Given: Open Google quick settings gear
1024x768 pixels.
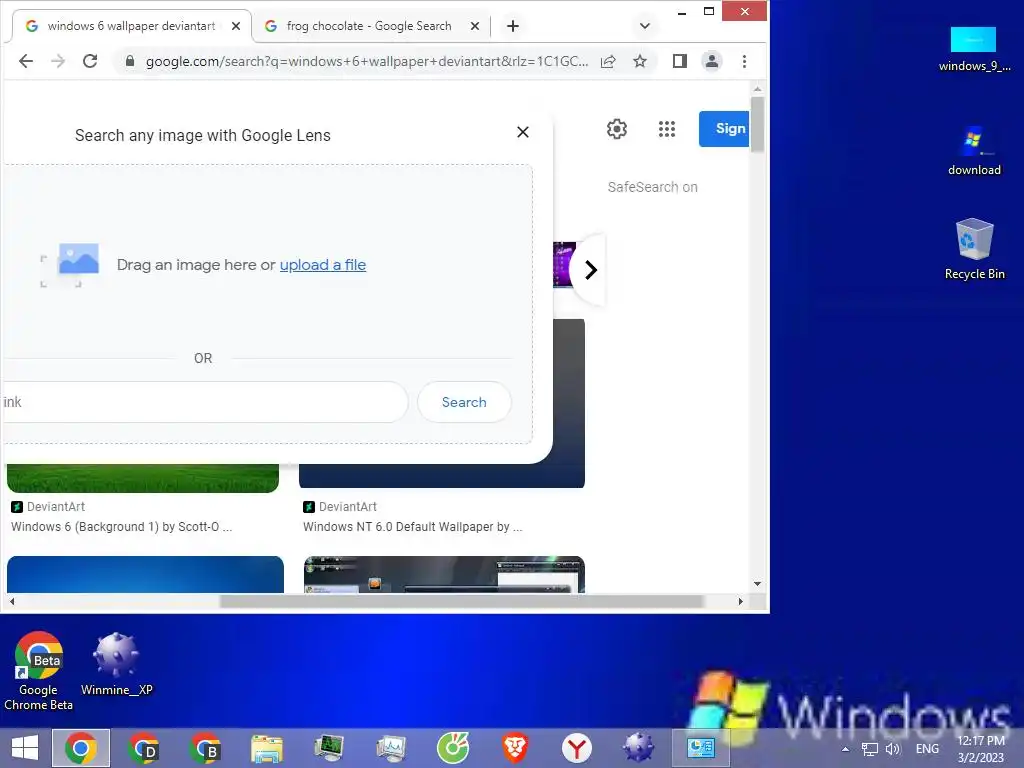Looking at the screenshot, I should (x=616, y=129).
